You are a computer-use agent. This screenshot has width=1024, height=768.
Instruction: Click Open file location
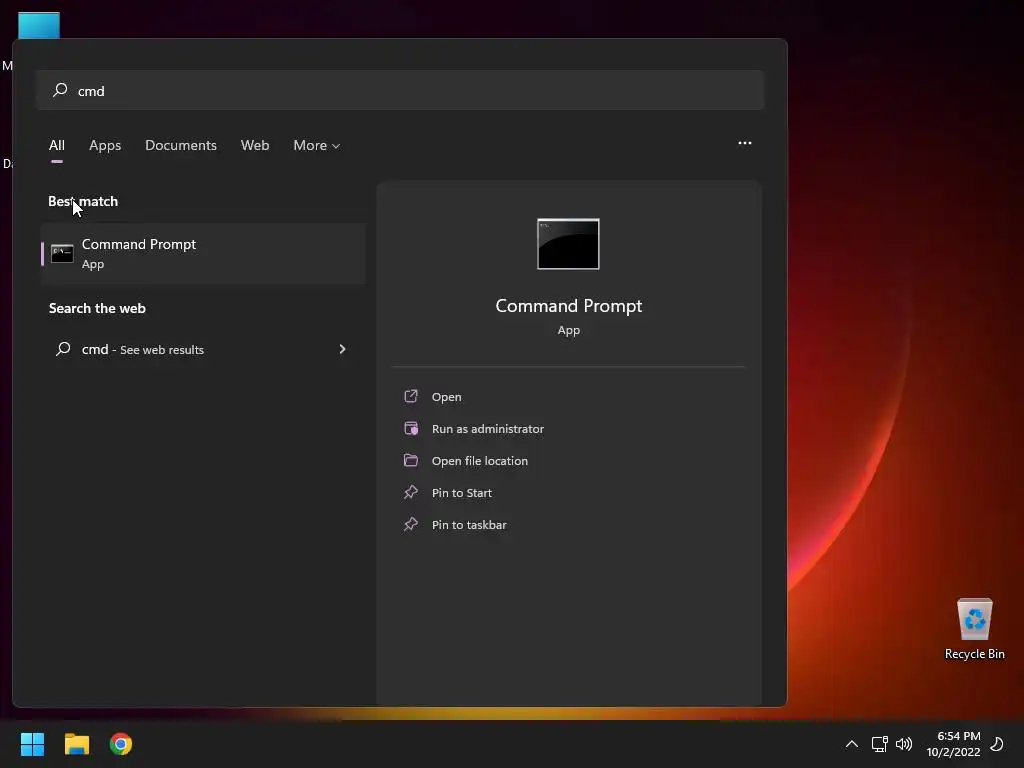[480, 461]
